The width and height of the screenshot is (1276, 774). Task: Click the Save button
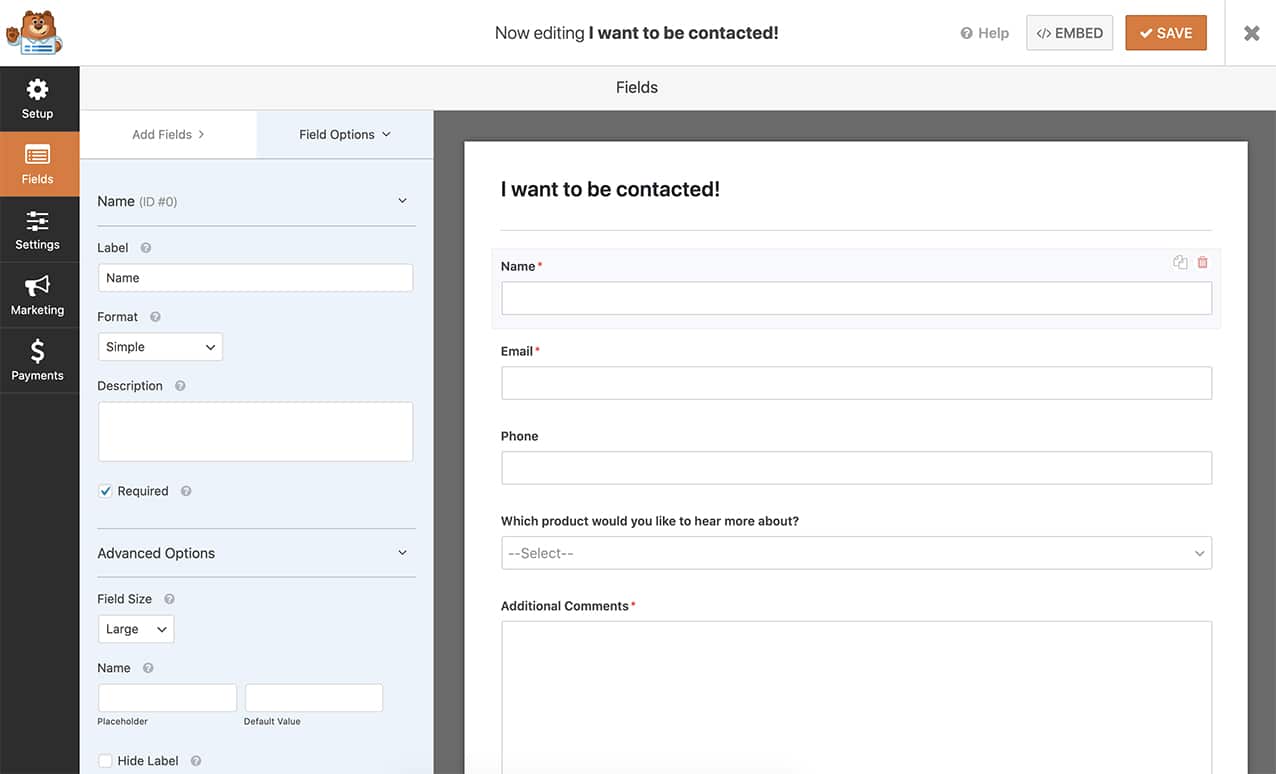[1165, 33]
